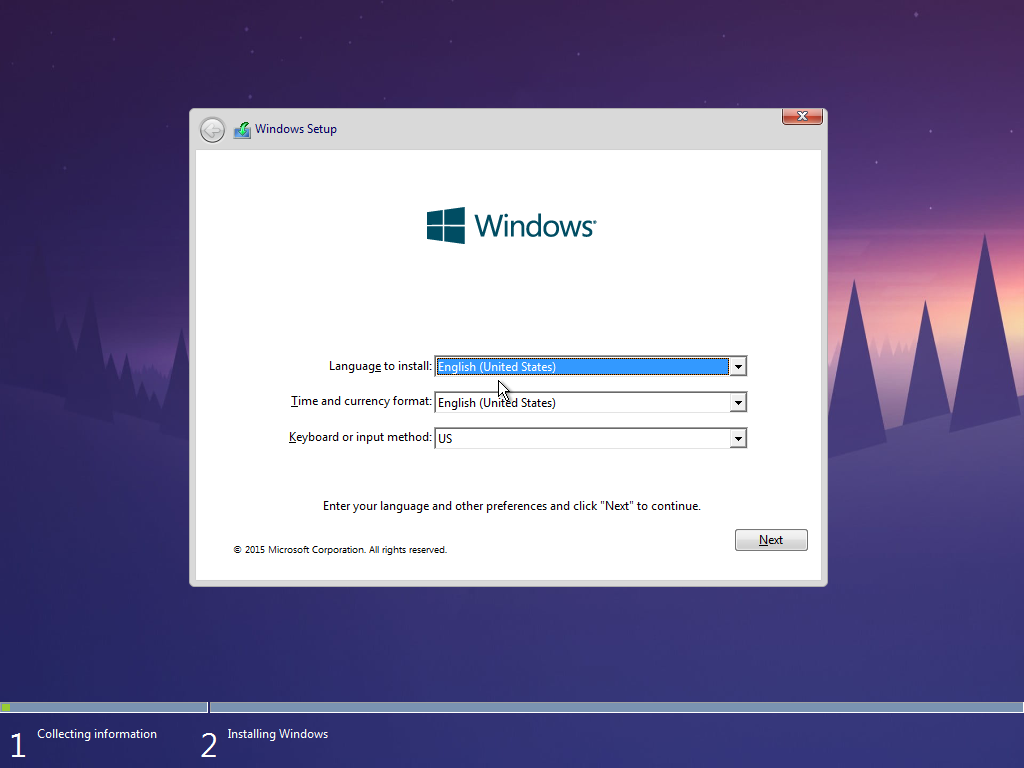Click the "Keyboard or input method" label

click(x=360, y=437)
